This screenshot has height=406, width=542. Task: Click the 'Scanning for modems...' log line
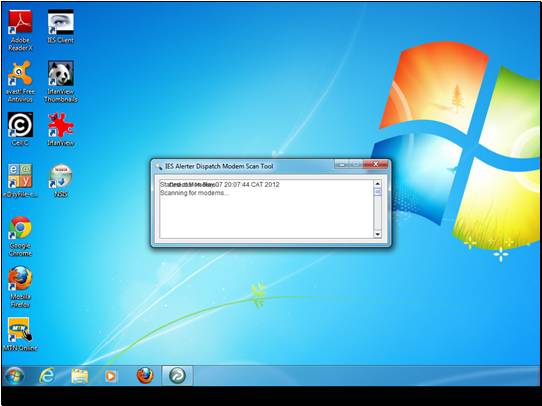194,193
